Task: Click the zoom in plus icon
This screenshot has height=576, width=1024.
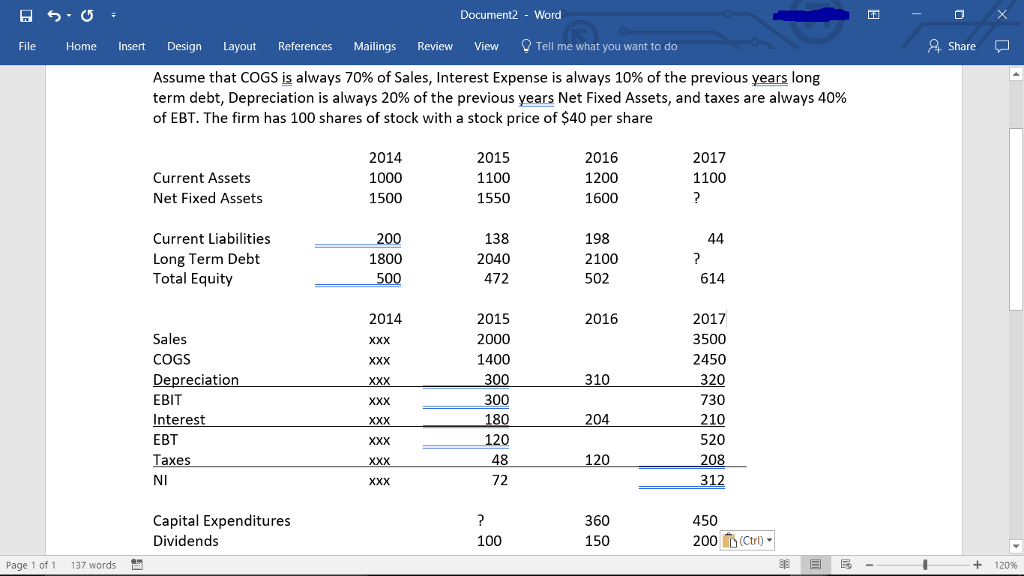Action: (x=976, y=565)
